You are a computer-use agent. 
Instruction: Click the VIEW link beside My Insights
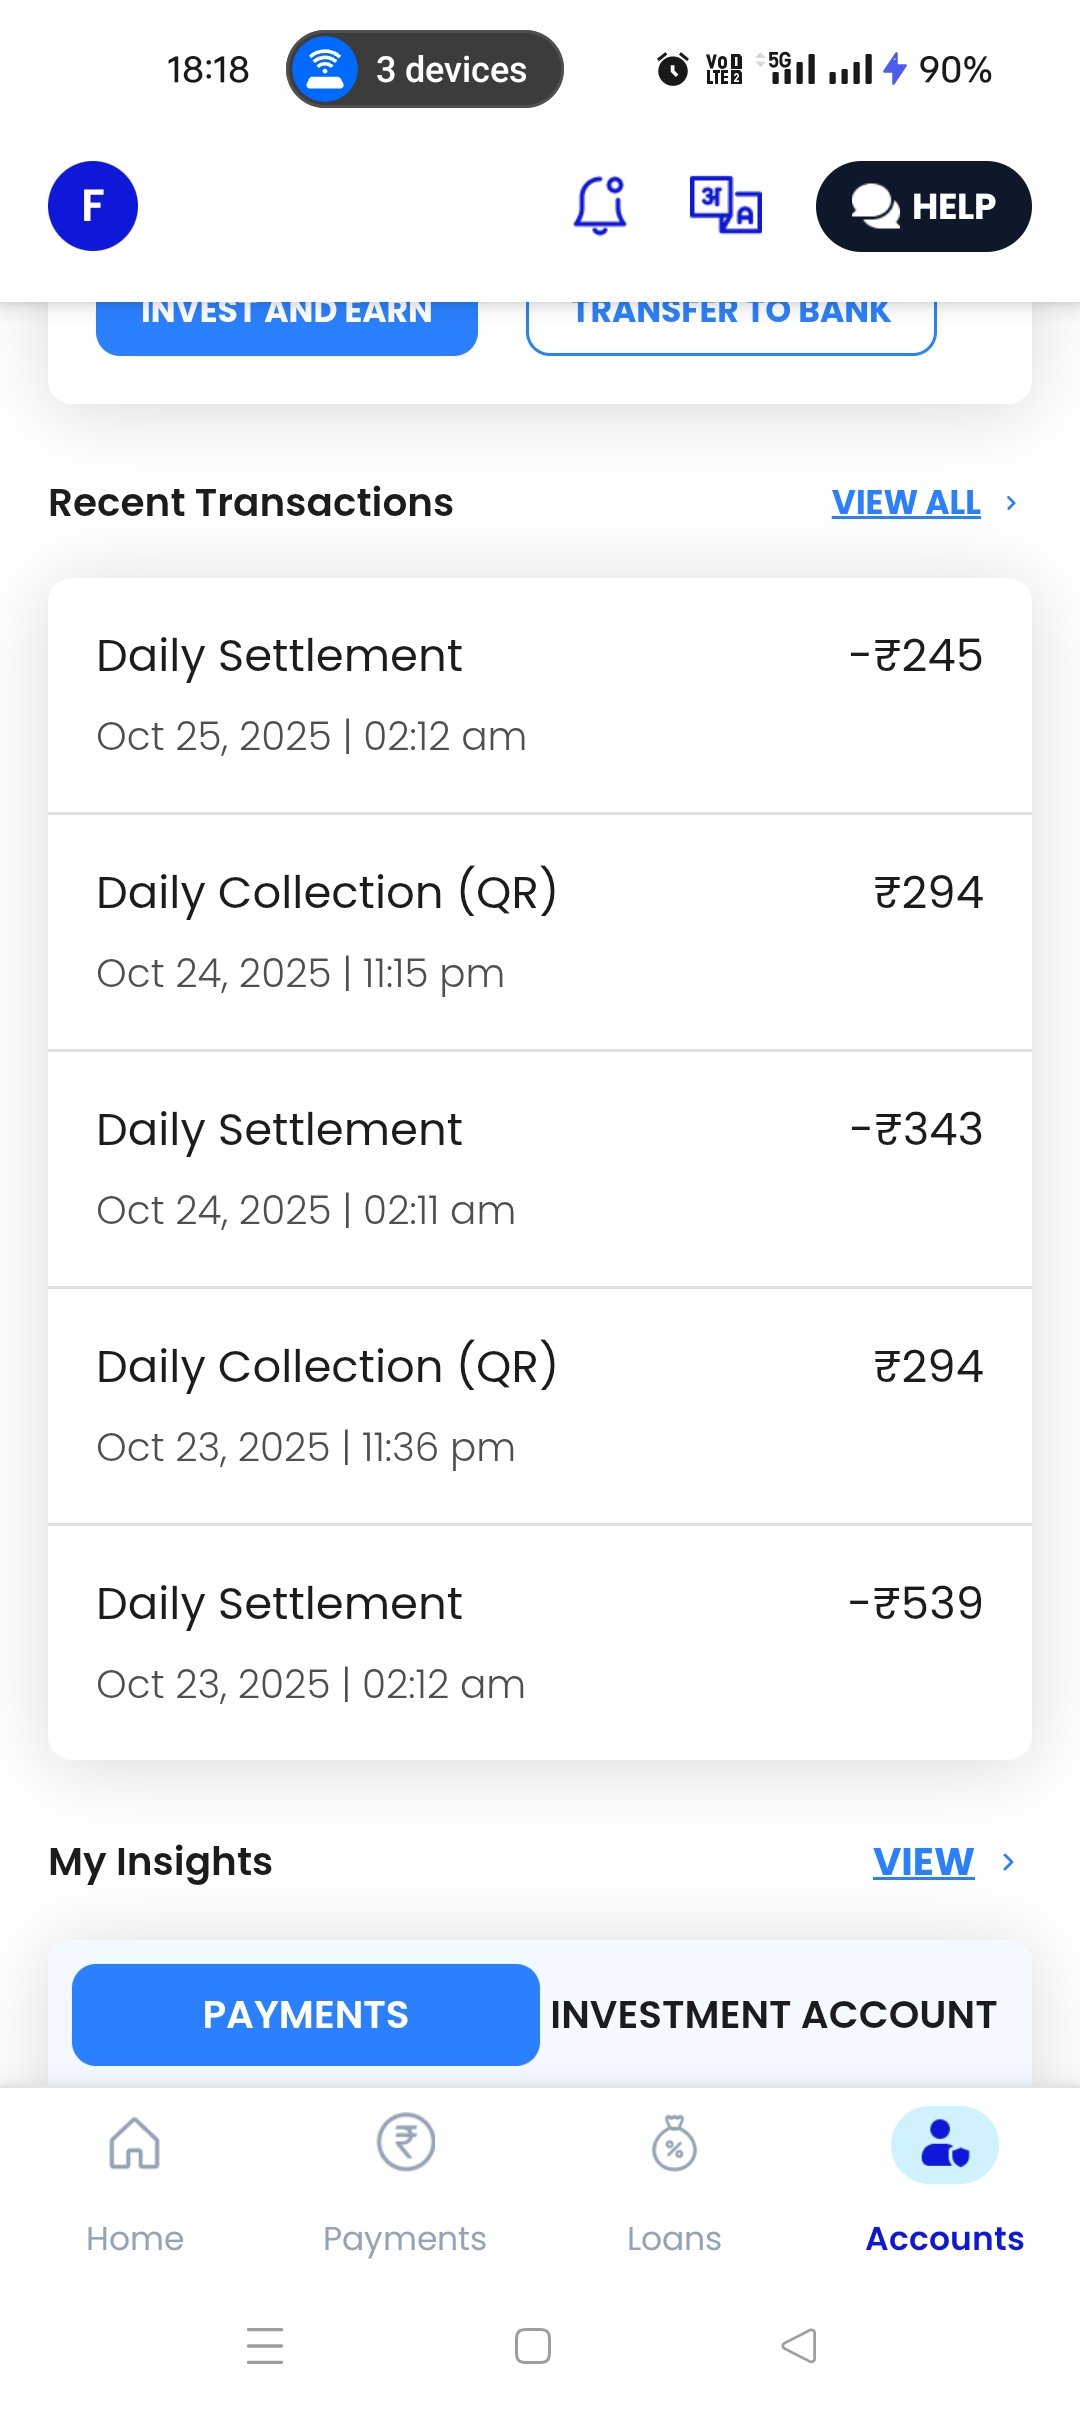[x=923, y=1862]
